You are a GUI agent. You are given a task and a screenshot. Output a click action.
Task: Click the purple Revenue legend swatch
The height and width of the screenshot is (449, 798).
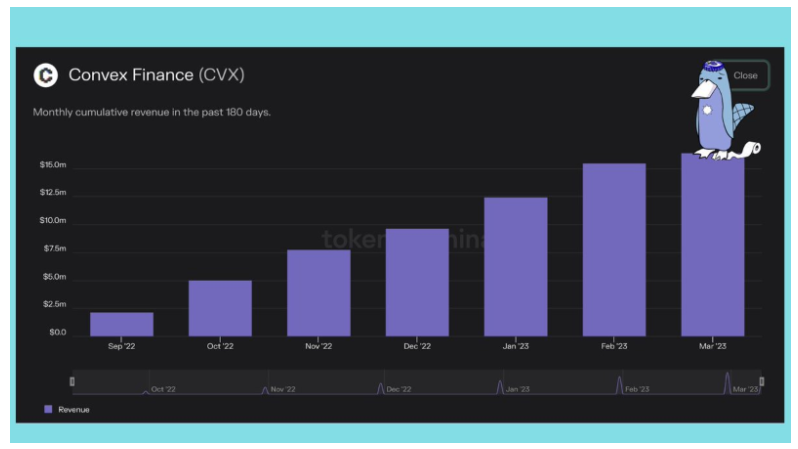[x=48, y=409]
